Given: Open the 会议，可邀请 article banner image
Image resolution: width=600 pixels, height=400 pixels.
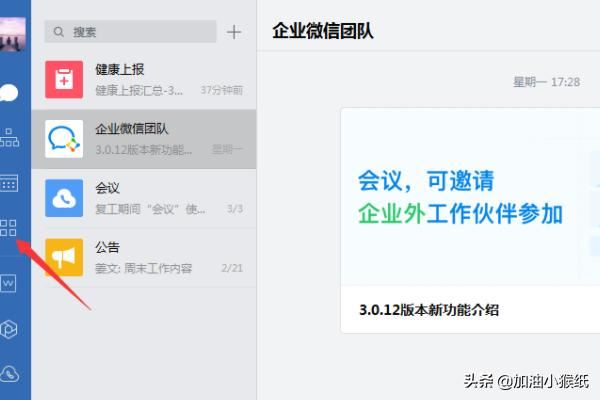Looking at the screenshot, I should coord(470,197).
